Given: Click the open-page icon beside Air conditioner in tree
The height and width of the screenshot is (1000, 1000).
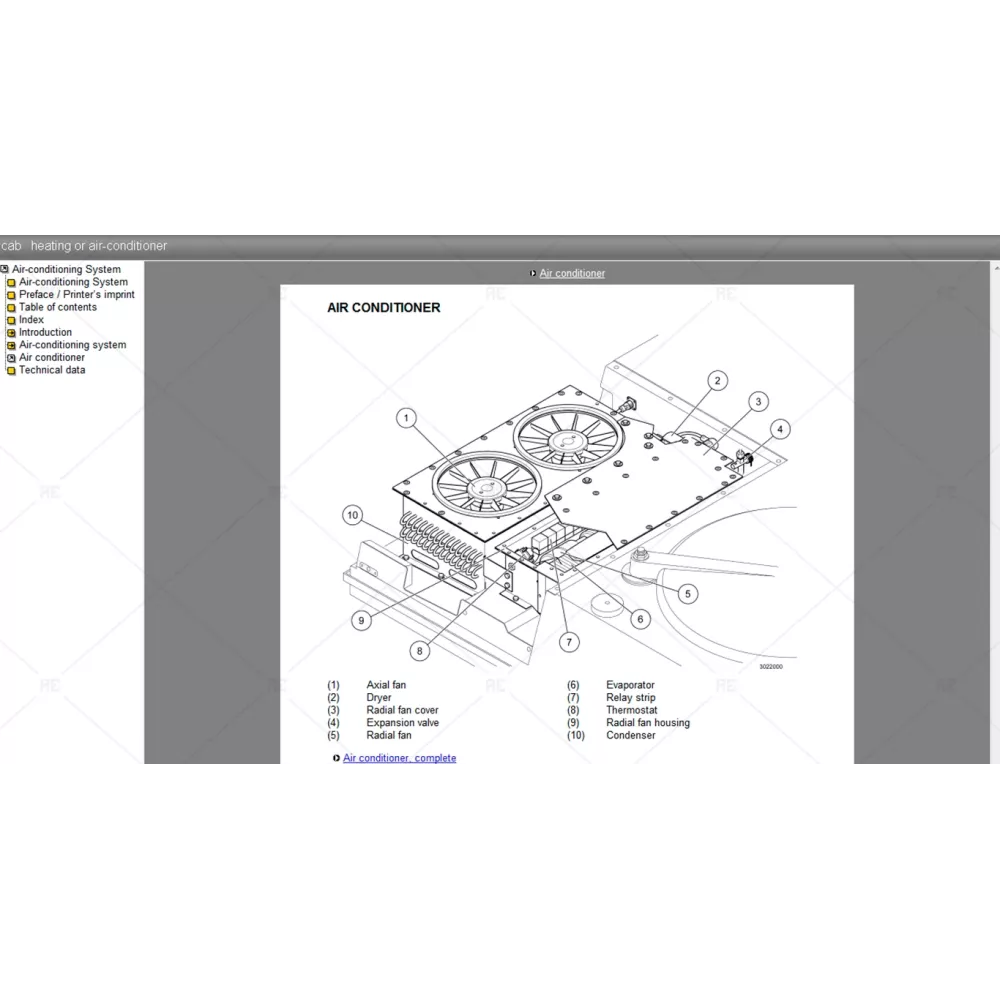Looking at the screenshot, I should pyautogui.click(x=12, y=358).
